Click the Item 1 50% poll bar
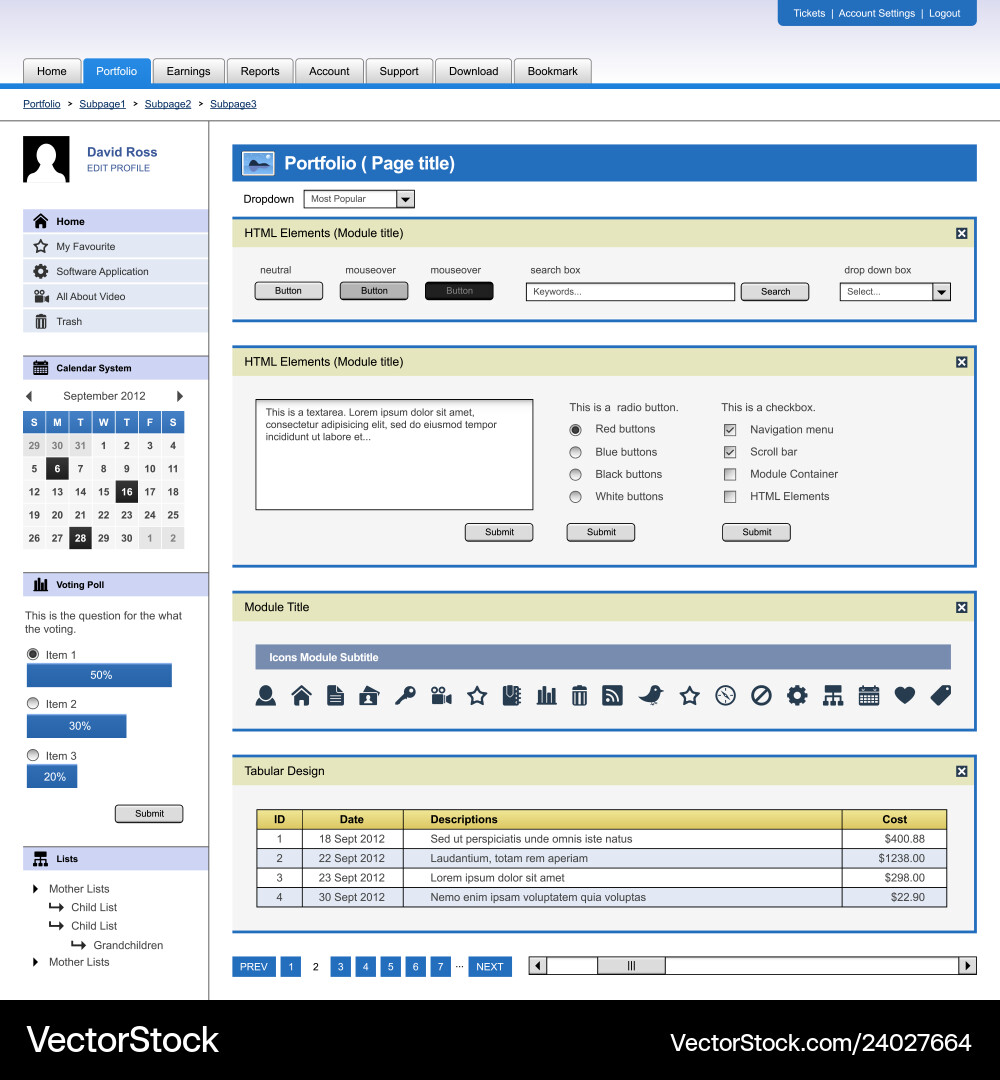This screenshot has width=1000, height=1080. (x=99, y=675)
